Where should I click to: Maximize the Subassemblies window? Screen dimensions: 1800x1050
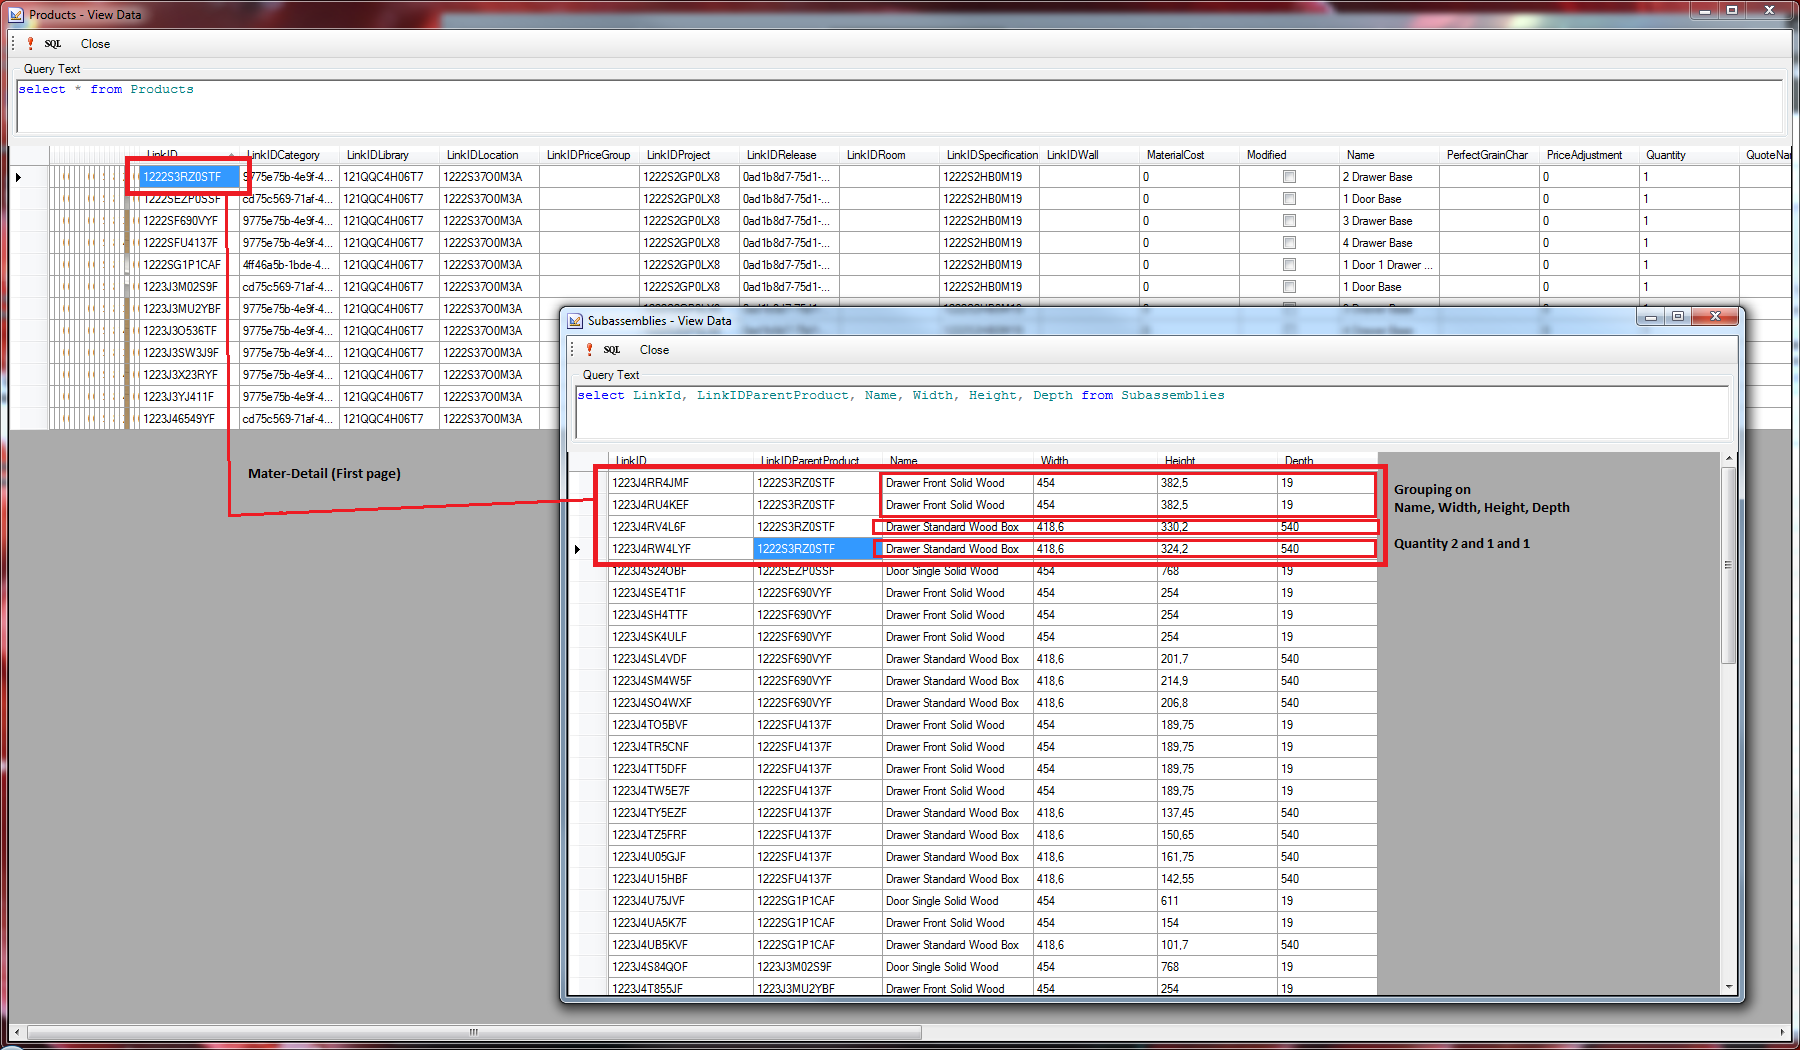click(x=1678, y=316)
